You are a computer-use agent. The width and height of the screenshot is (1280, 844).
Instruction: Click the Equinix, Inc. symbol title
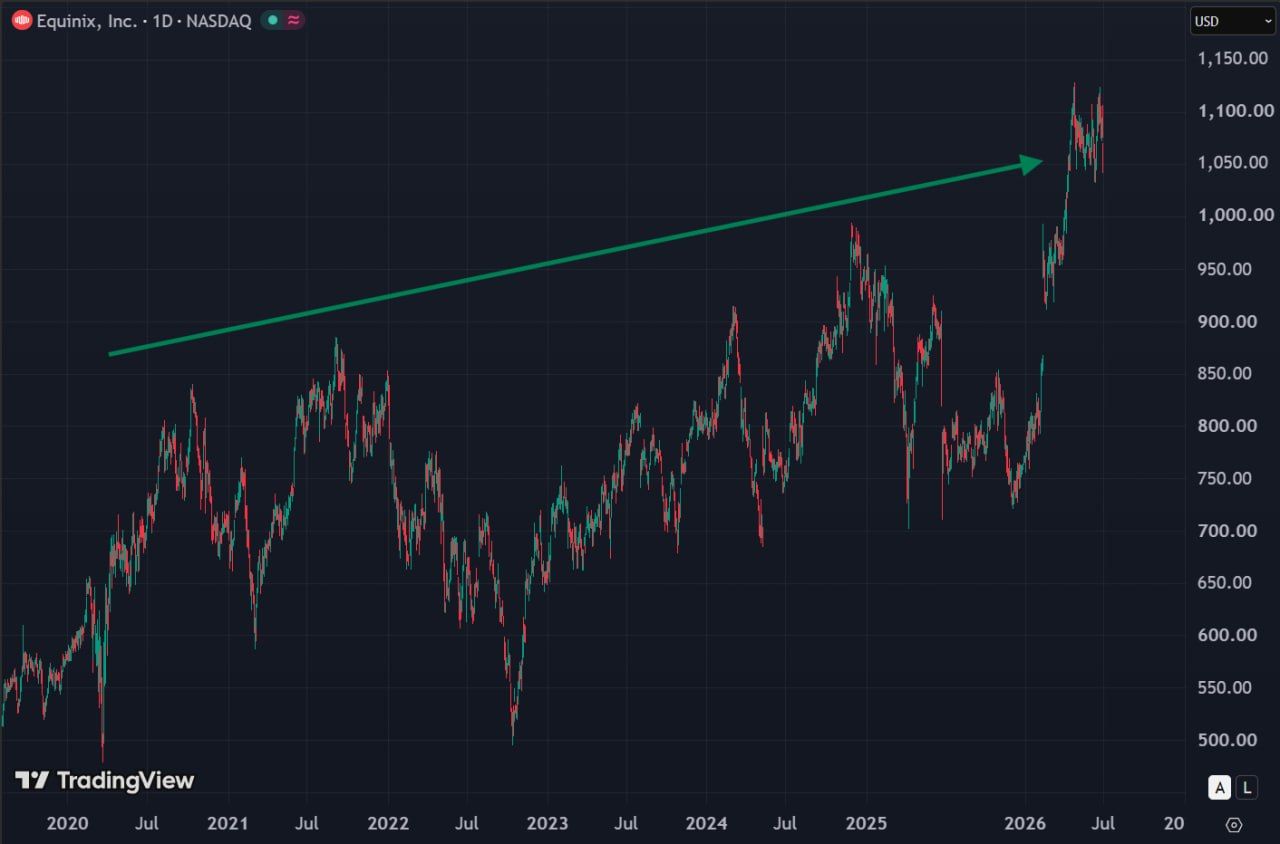[88, 20]
